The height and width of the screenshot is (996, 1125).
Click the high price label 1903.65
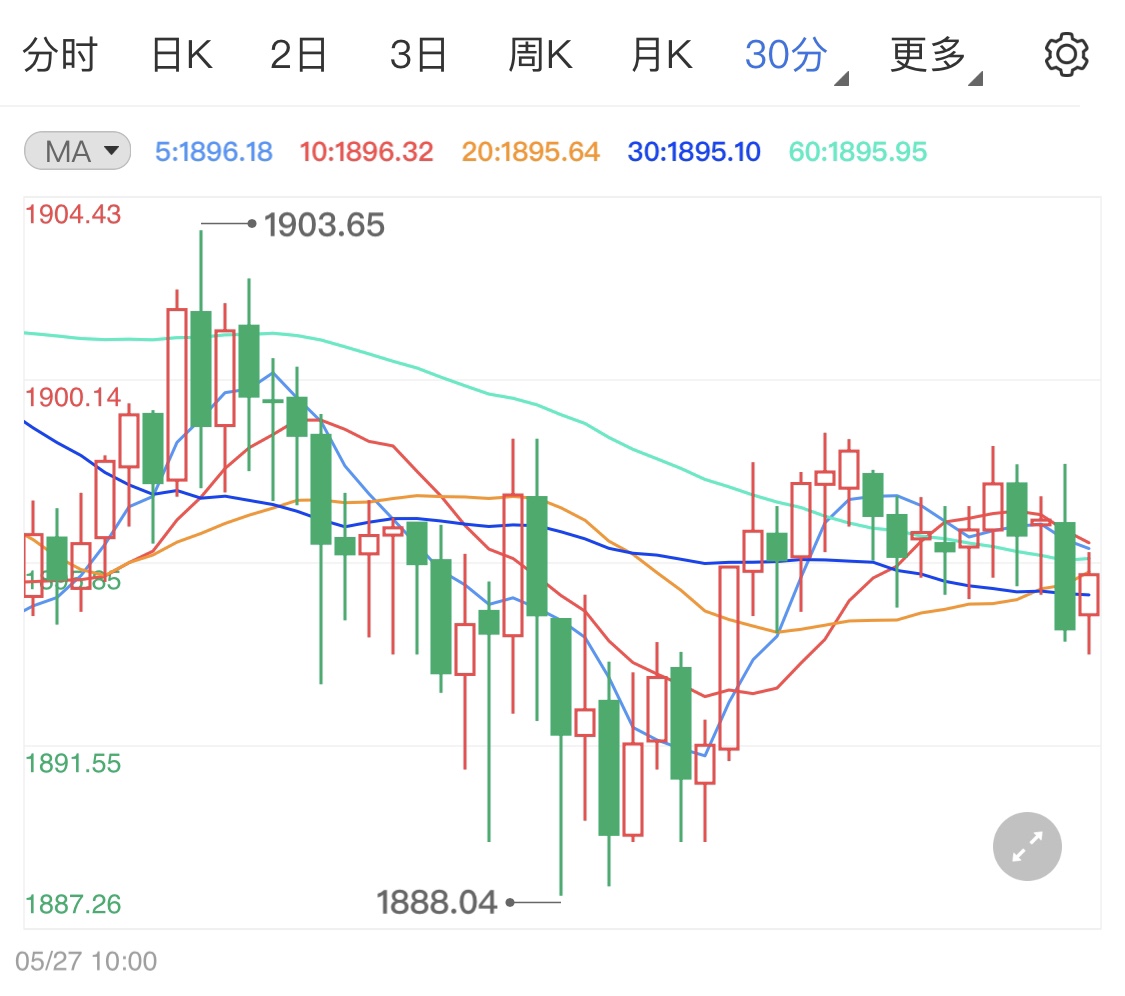coord(324,225)
